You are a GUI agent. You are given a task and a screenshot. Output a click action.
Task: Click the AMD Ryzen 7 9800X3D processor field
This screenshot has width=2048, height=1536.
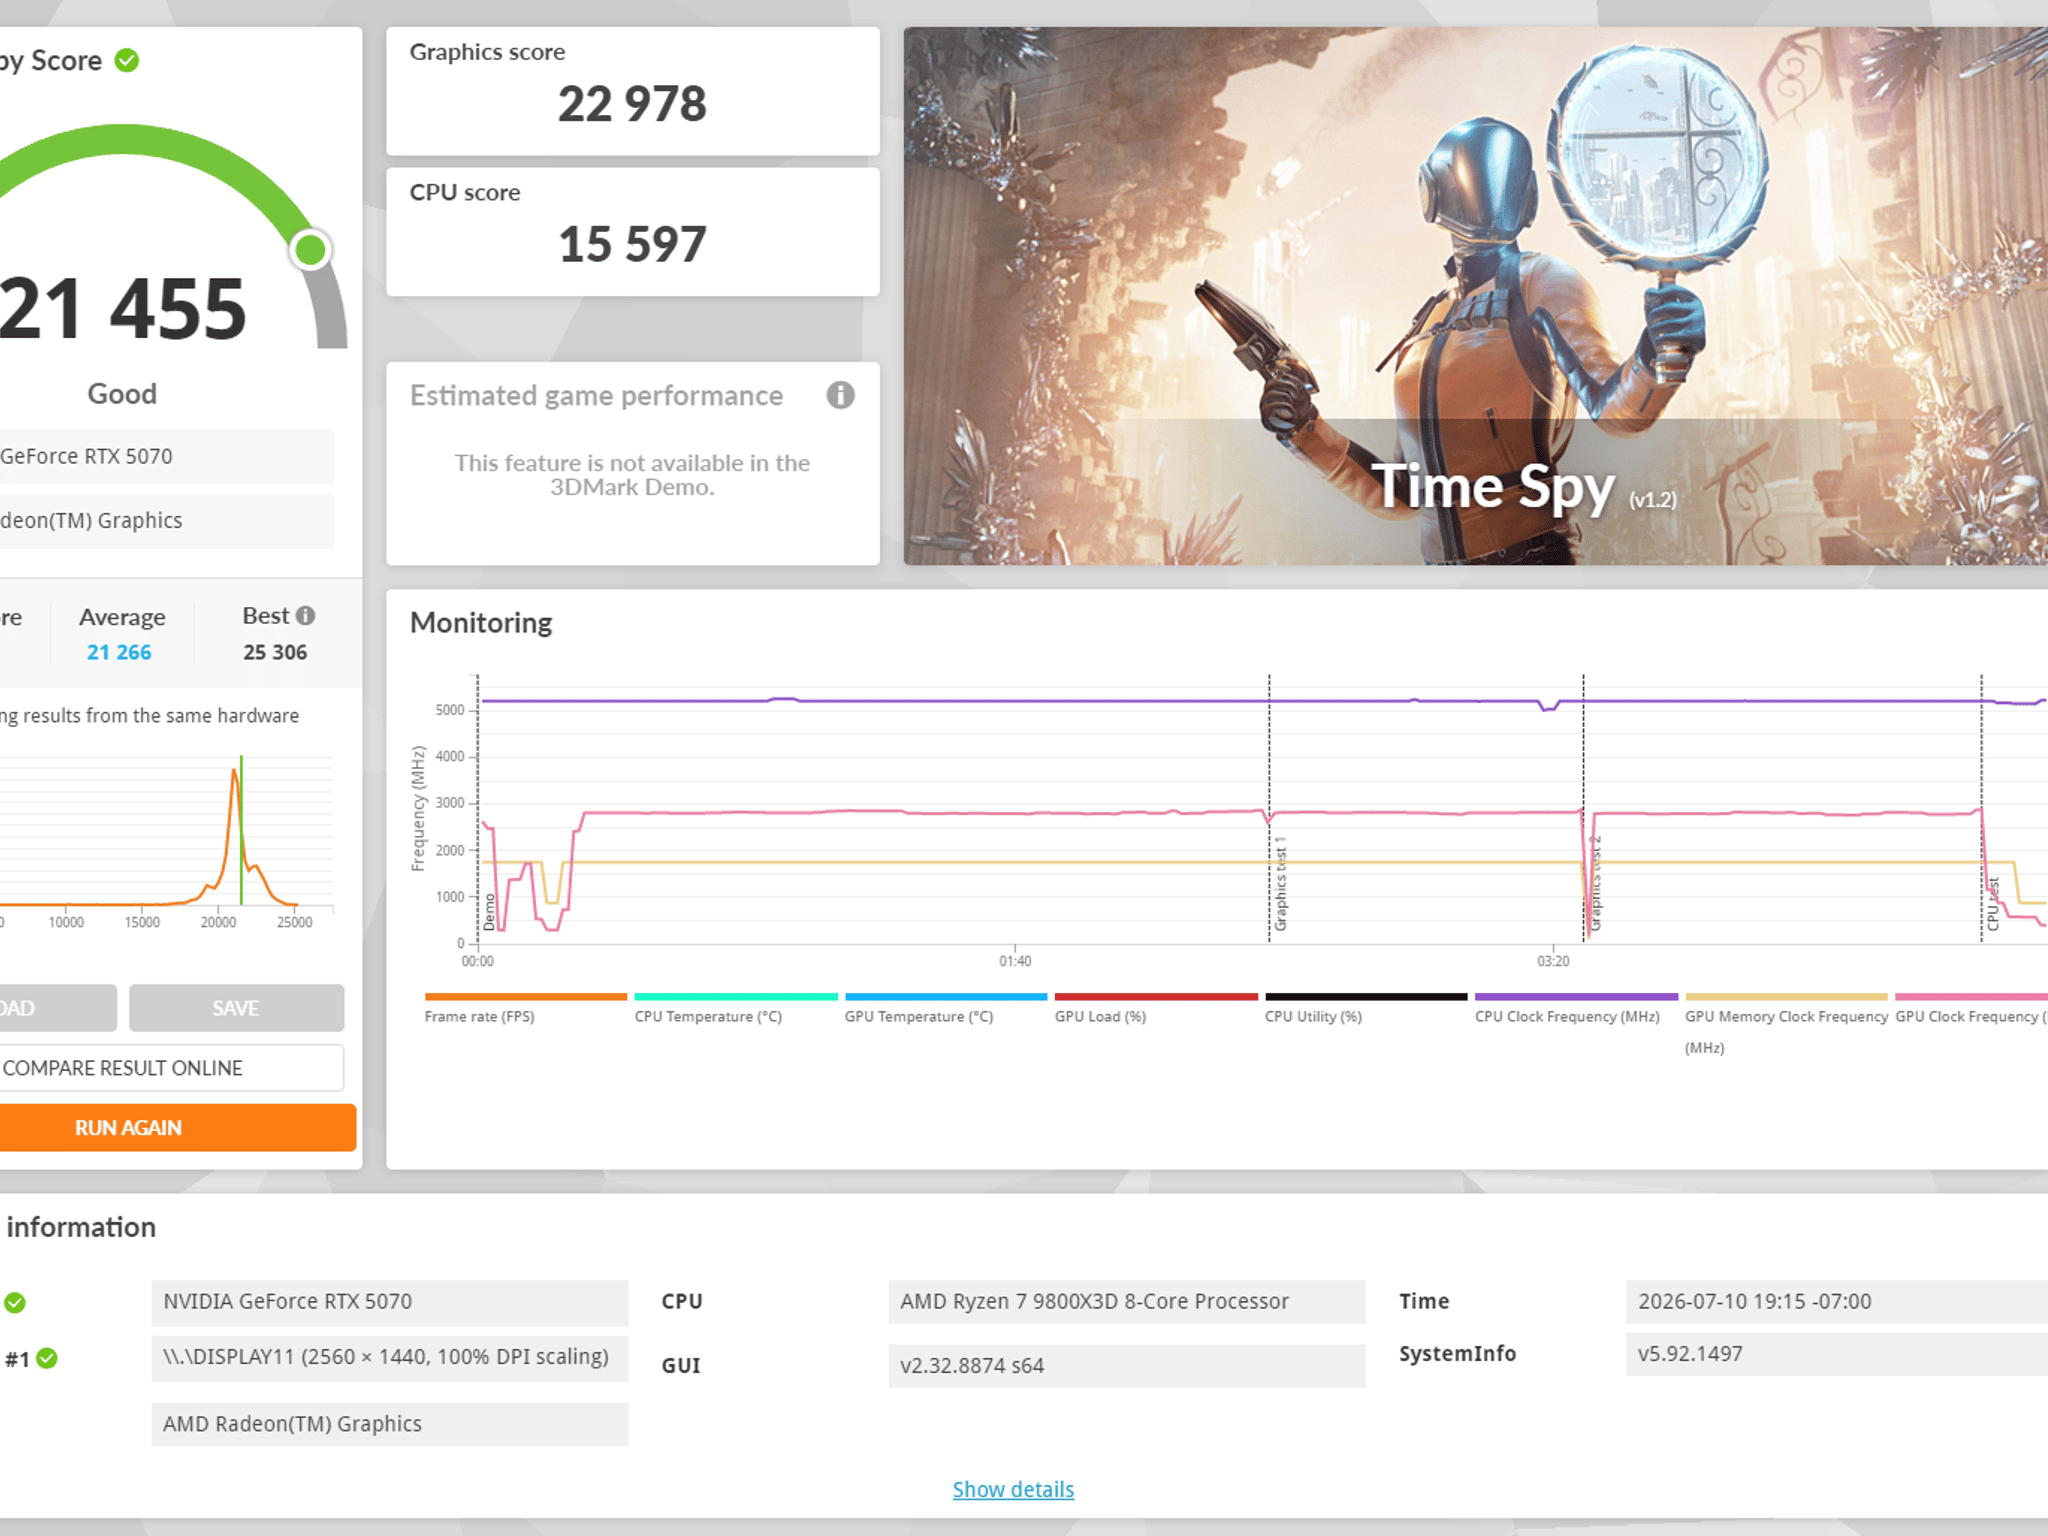point(1127,1301)
